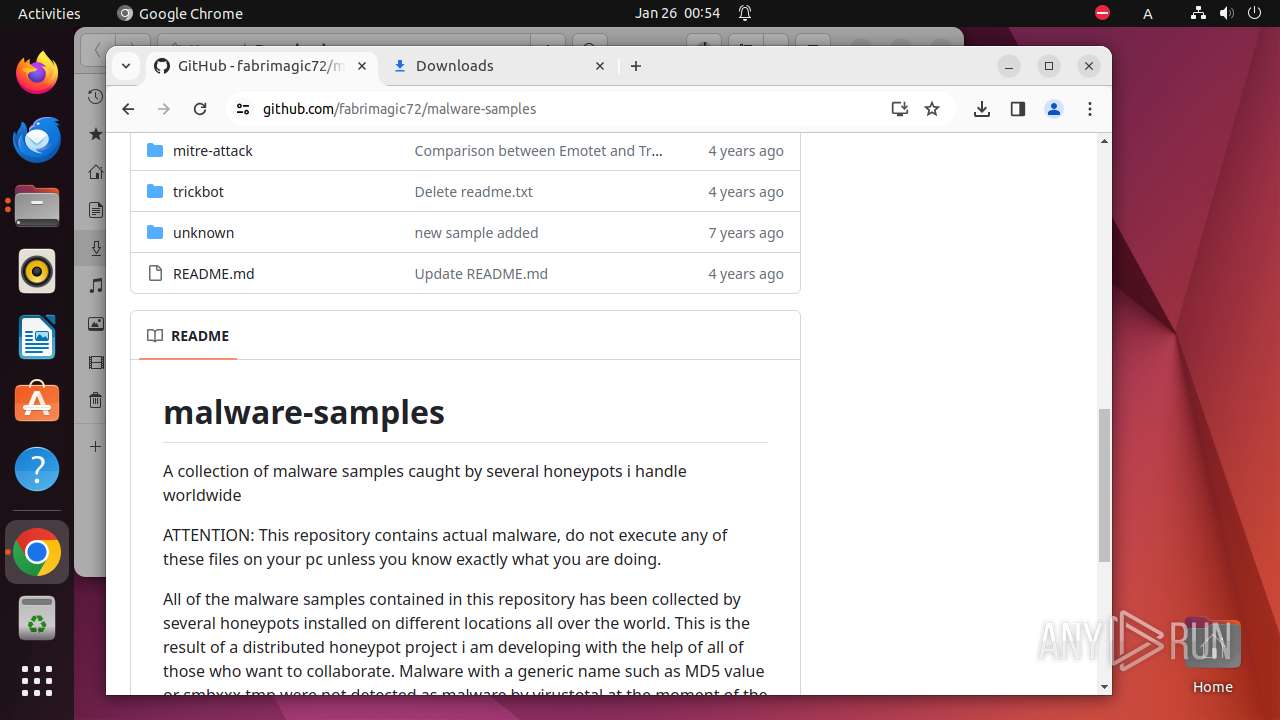
Task: Open commit 'Delete readme.txt'
Action: coord(474,192)
